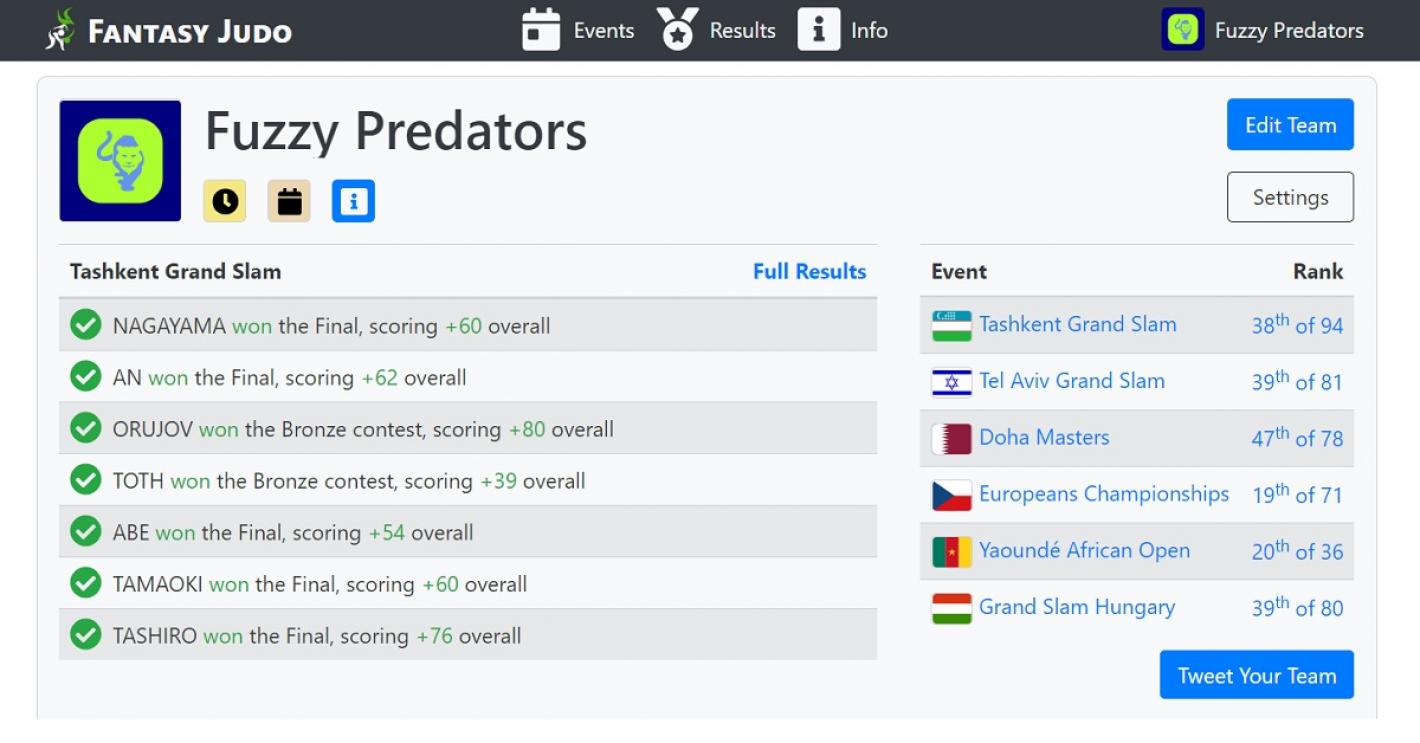Click the Qatar flag beside Doha Masters
1420x743 pixels.
(x=951, y=438)
